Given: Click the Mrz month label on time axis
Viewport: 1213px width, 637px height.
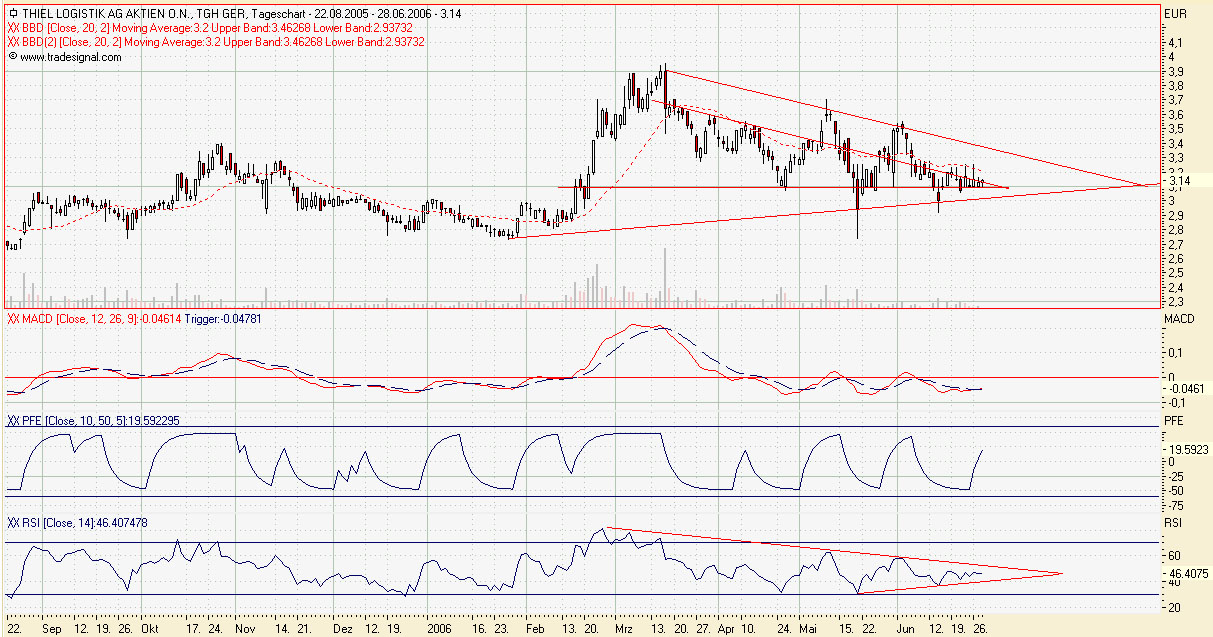Looking at the screenshot, I should (625, 631).
